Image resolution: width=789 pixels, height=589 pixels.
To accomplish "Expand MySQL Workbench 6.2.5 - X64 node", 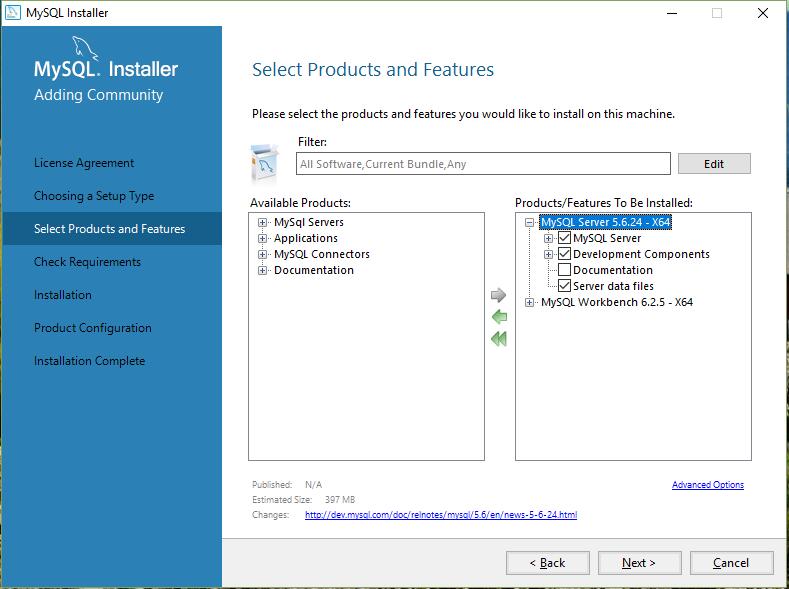I will click(x=530, y=302).
